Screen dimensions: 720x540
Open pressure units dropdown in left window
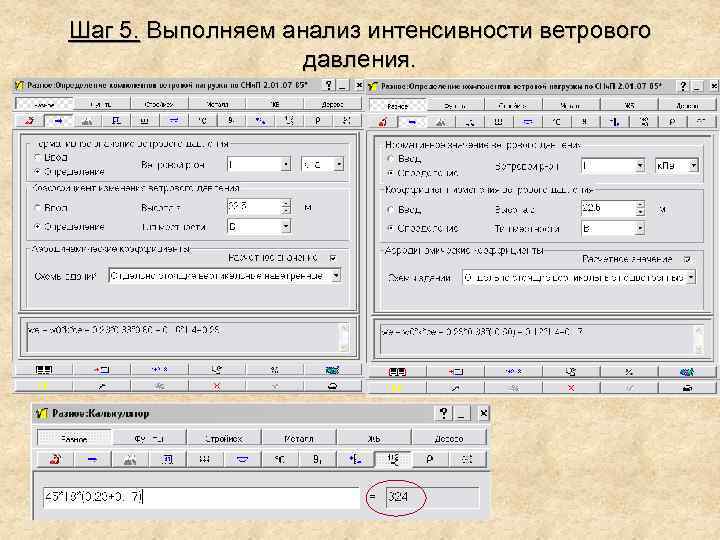[x=338, y=164]
